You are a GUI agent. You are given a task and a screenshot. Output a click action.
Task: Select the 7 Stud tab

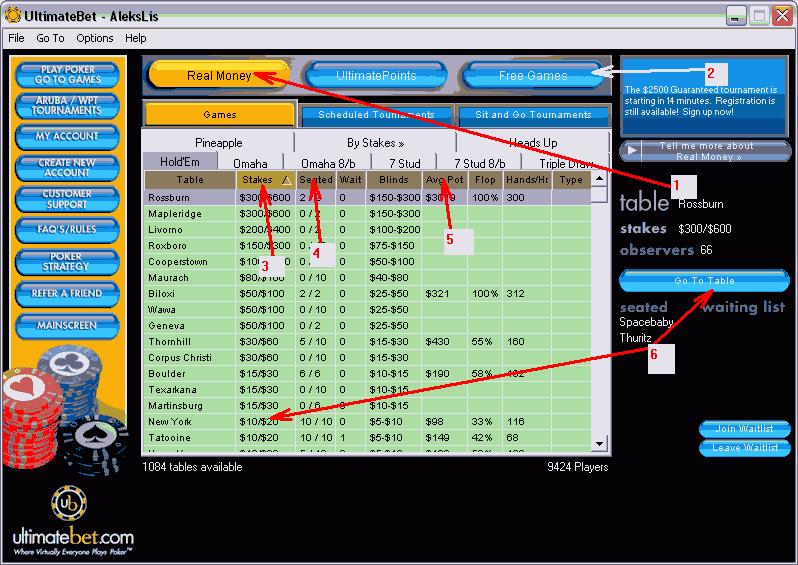click(x=405, y=163)
